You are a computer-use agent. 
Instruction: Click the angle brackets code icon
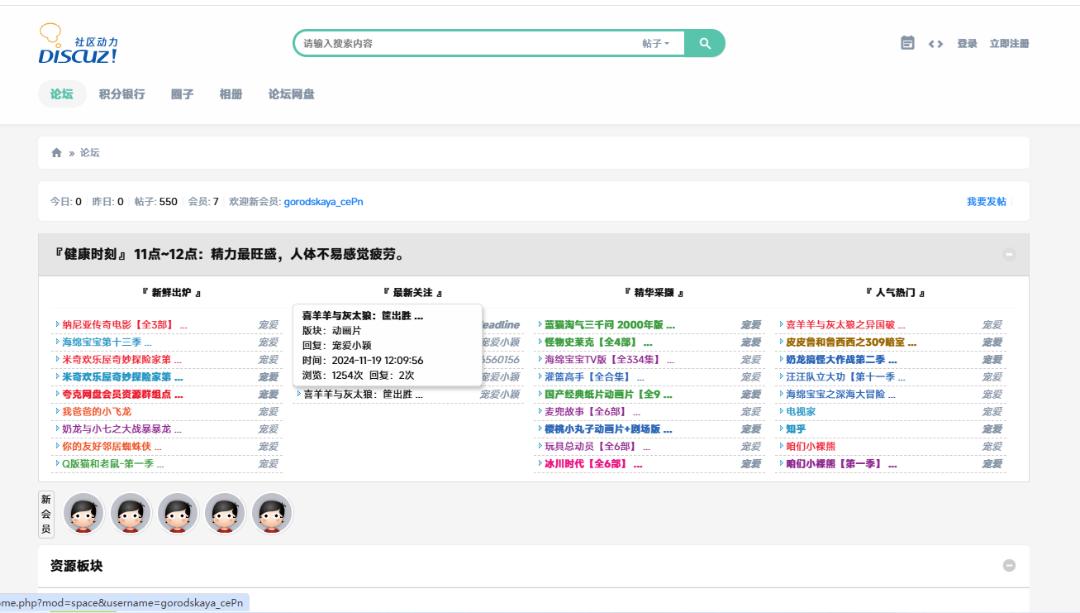coord(935,43)
